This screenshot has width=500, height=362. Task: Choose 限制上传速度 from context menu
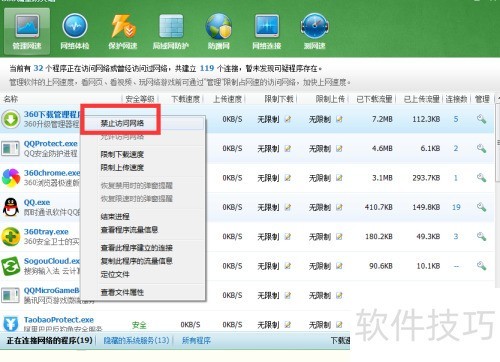point(122,167)
